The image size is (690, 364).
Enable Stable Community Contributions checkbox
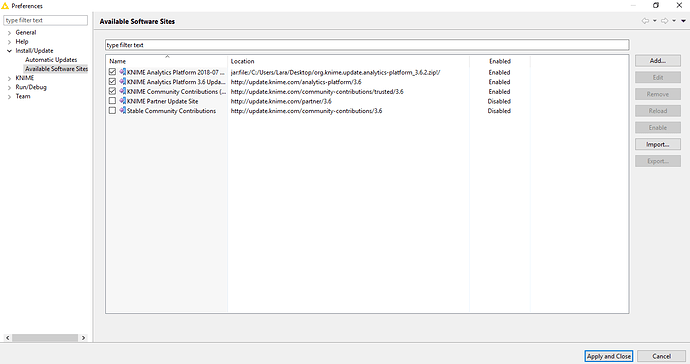point(112,110)
